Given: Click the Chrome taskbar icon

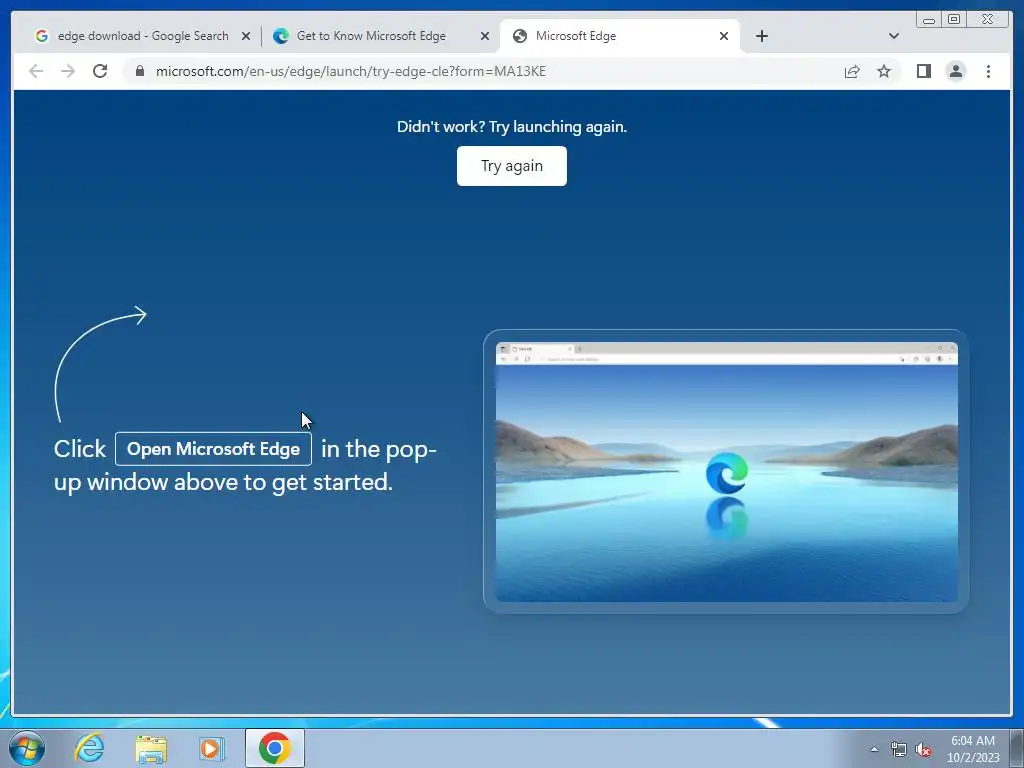Looking at the screenshot, I should (275, 748).
